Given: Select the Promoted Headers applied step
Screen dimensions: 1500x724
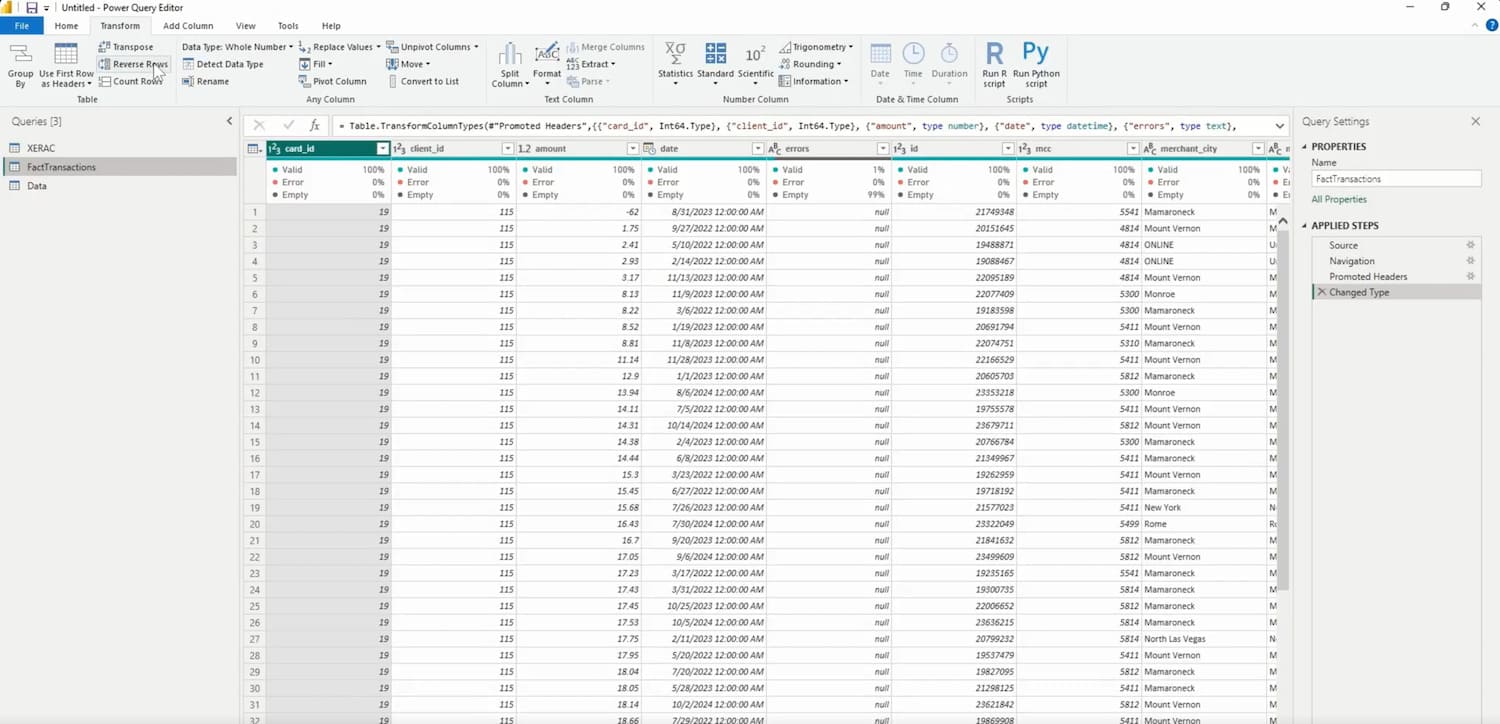Looking at the screenshot, I should 1368,277.
